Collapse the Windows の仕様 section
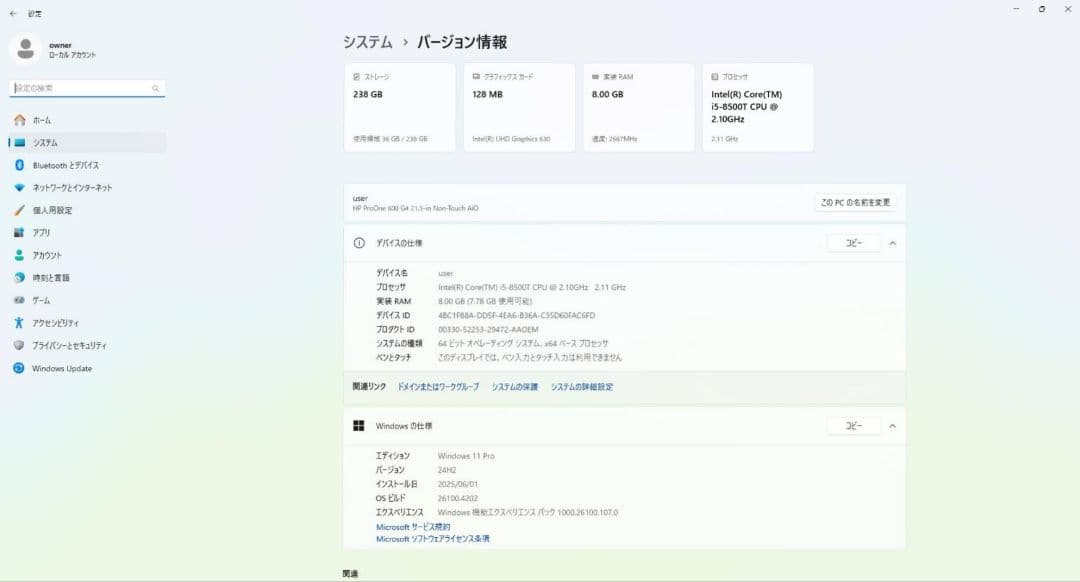This screenshot has width=1080, height=582. 893,425
